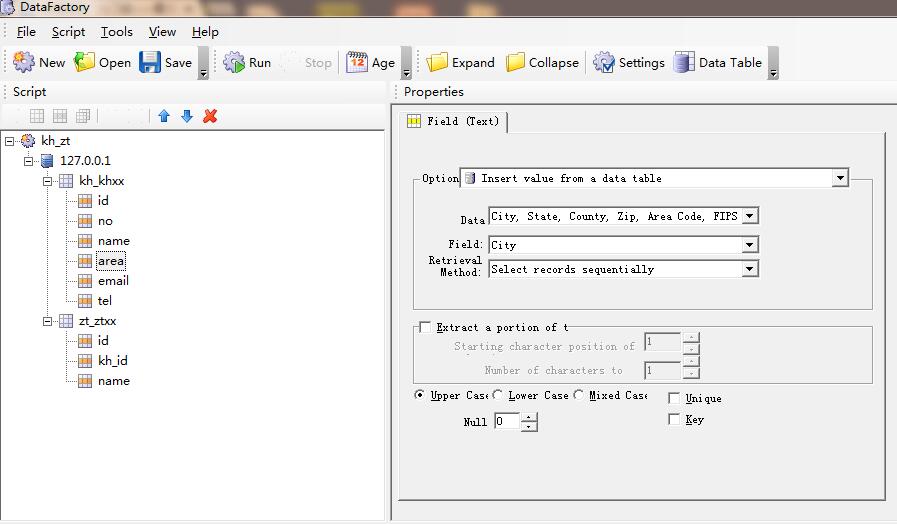Open the toolbar overflow arrow after Data Table
The width and height of the screenshot is (897, 524).
coord(773,63)
